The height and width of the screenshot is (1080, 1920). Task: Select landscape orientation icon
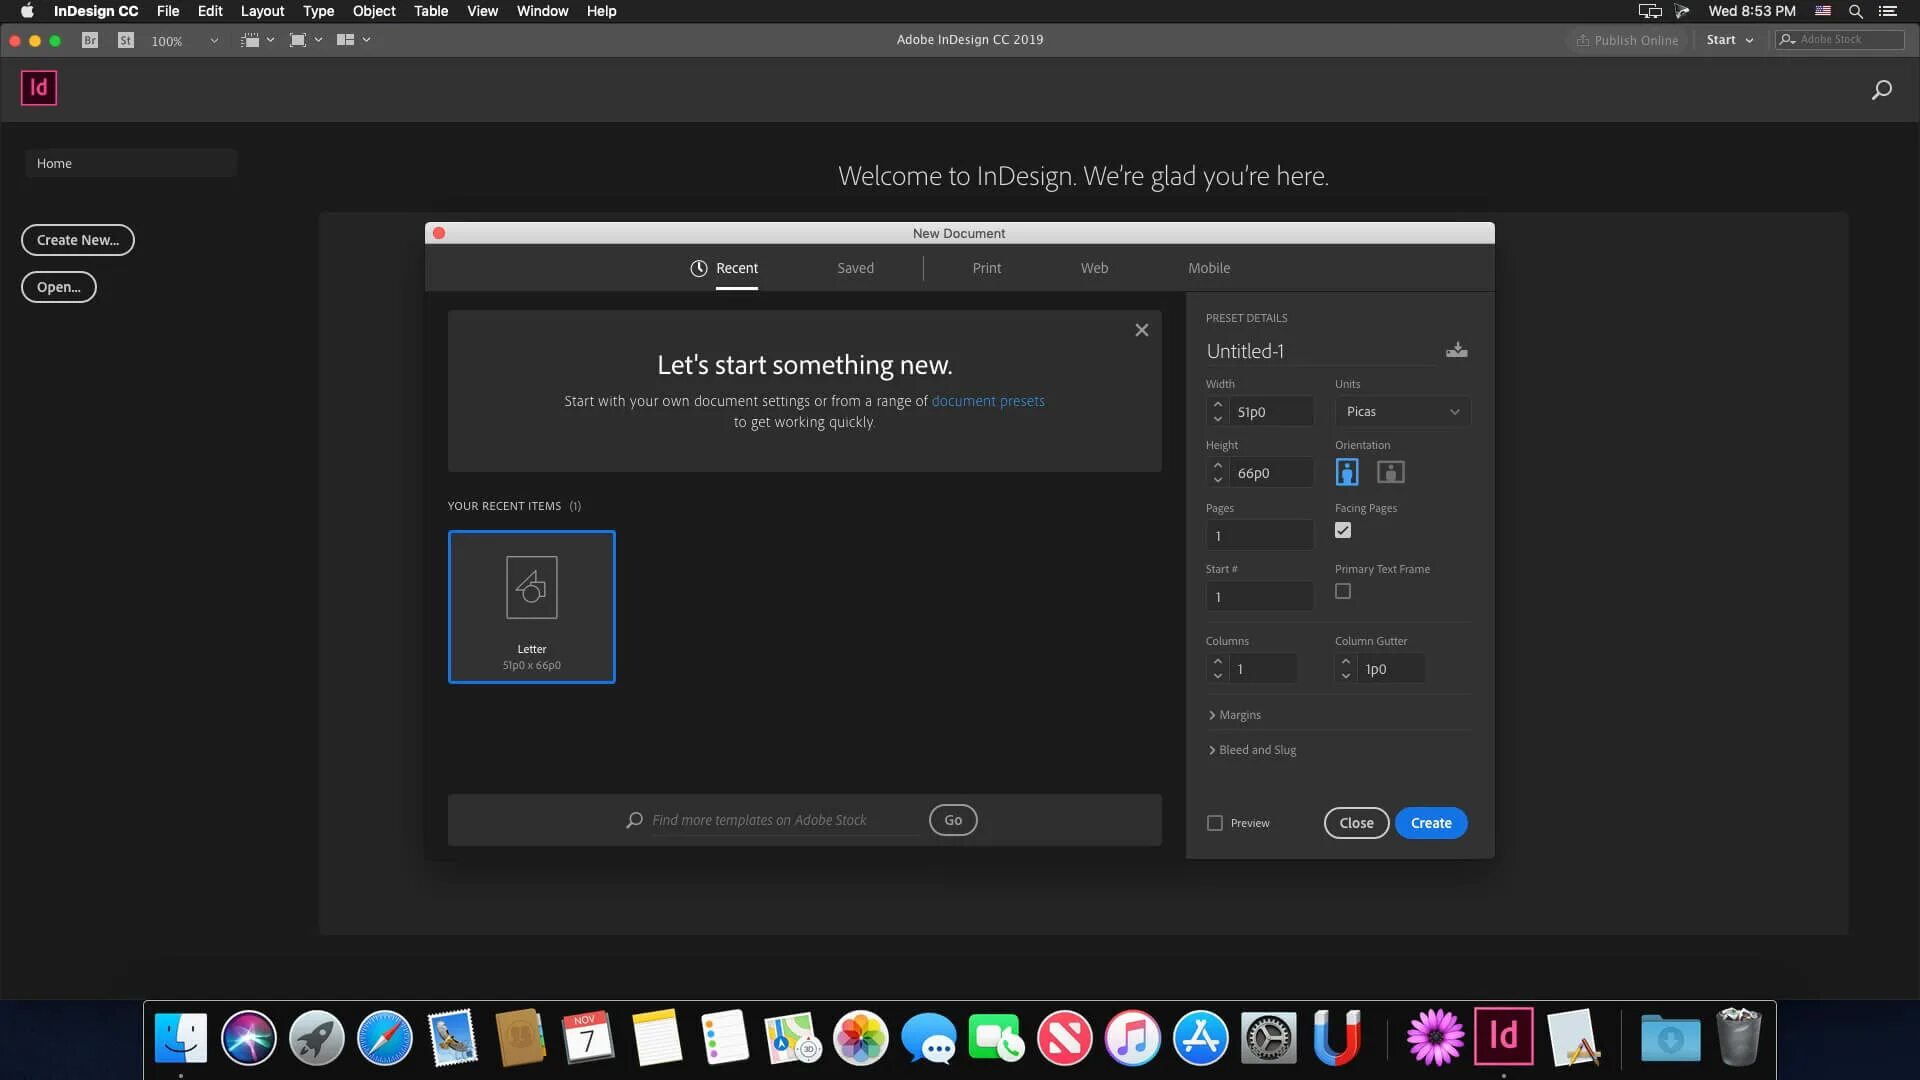tap(1390, 472)
